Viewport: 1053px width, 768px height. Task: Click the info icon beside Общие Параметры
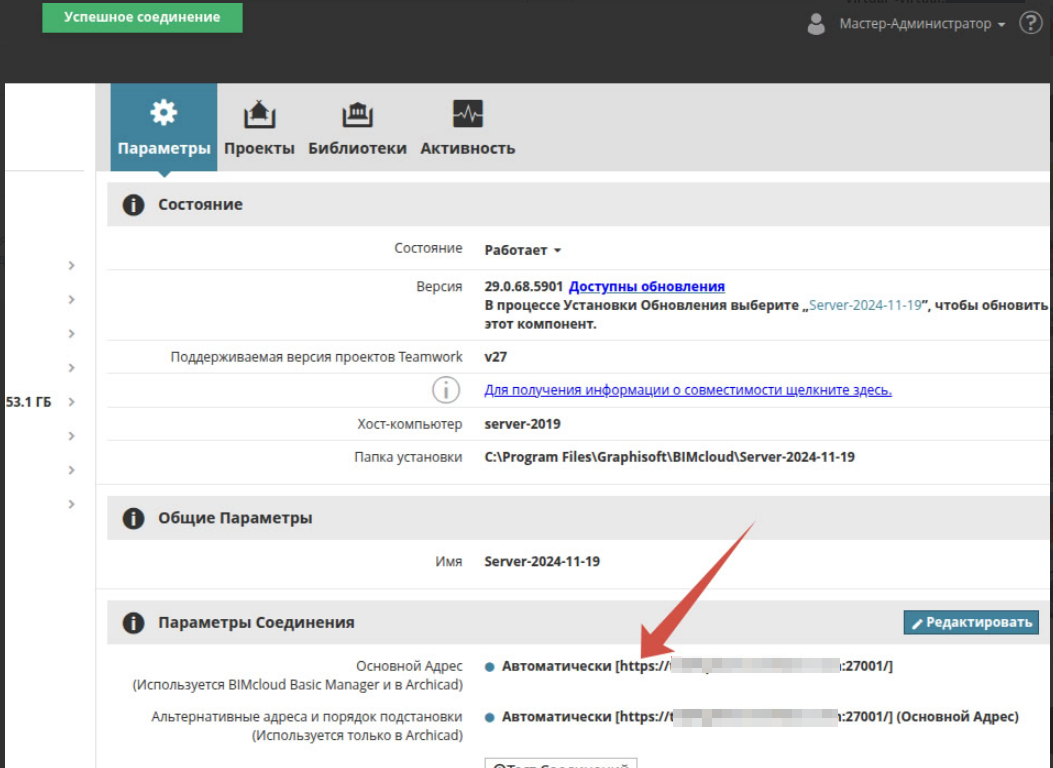(132, 519)
